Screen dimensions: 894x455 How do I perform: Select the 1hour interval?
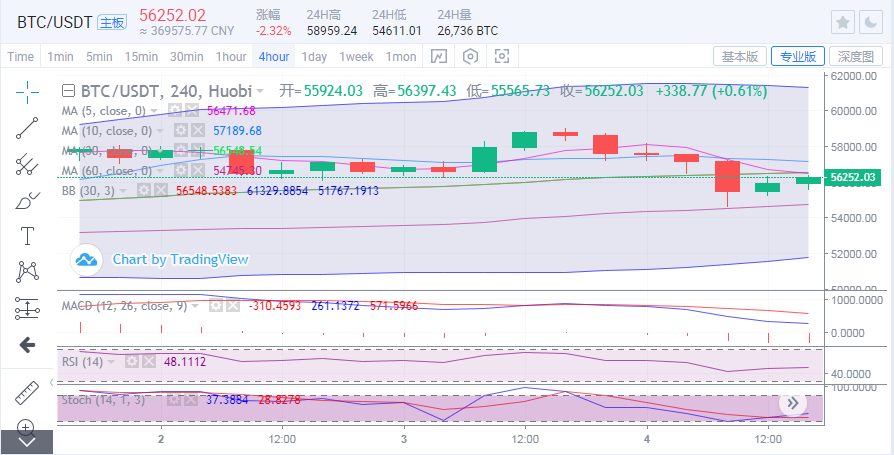click(x=231, y=56)
